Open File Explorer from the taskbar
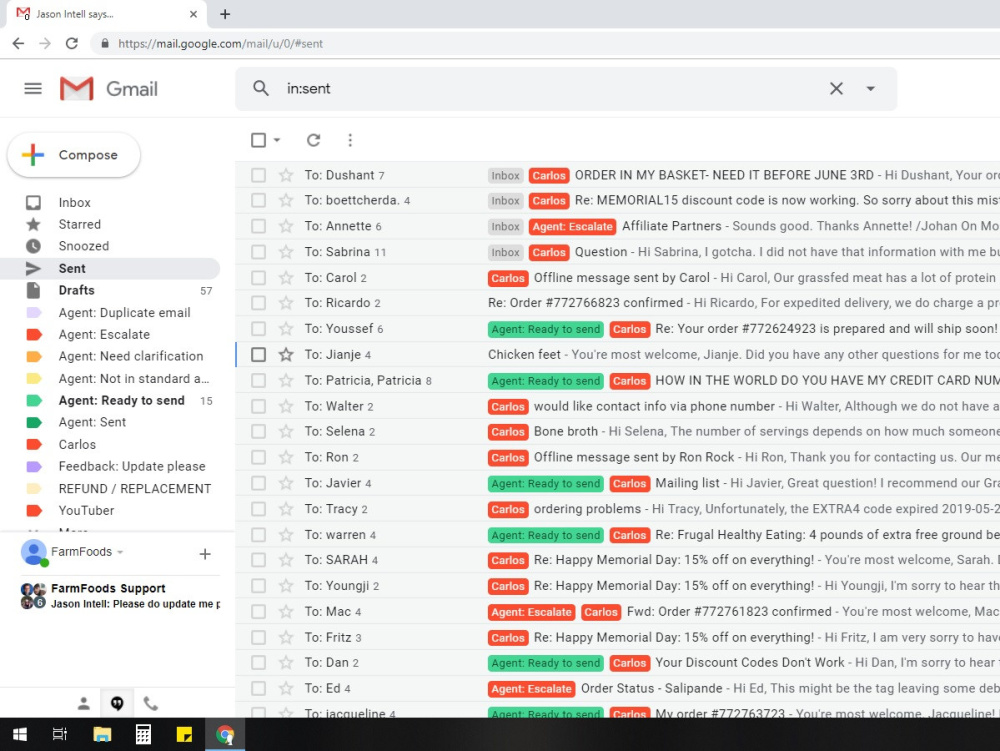 pos(102,734)
